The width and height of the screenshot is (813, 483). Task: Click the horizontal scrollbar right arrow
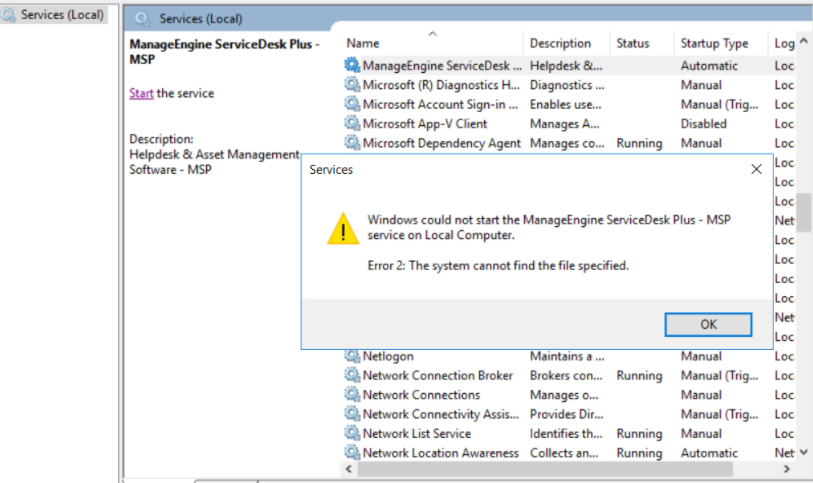(787, 469)
